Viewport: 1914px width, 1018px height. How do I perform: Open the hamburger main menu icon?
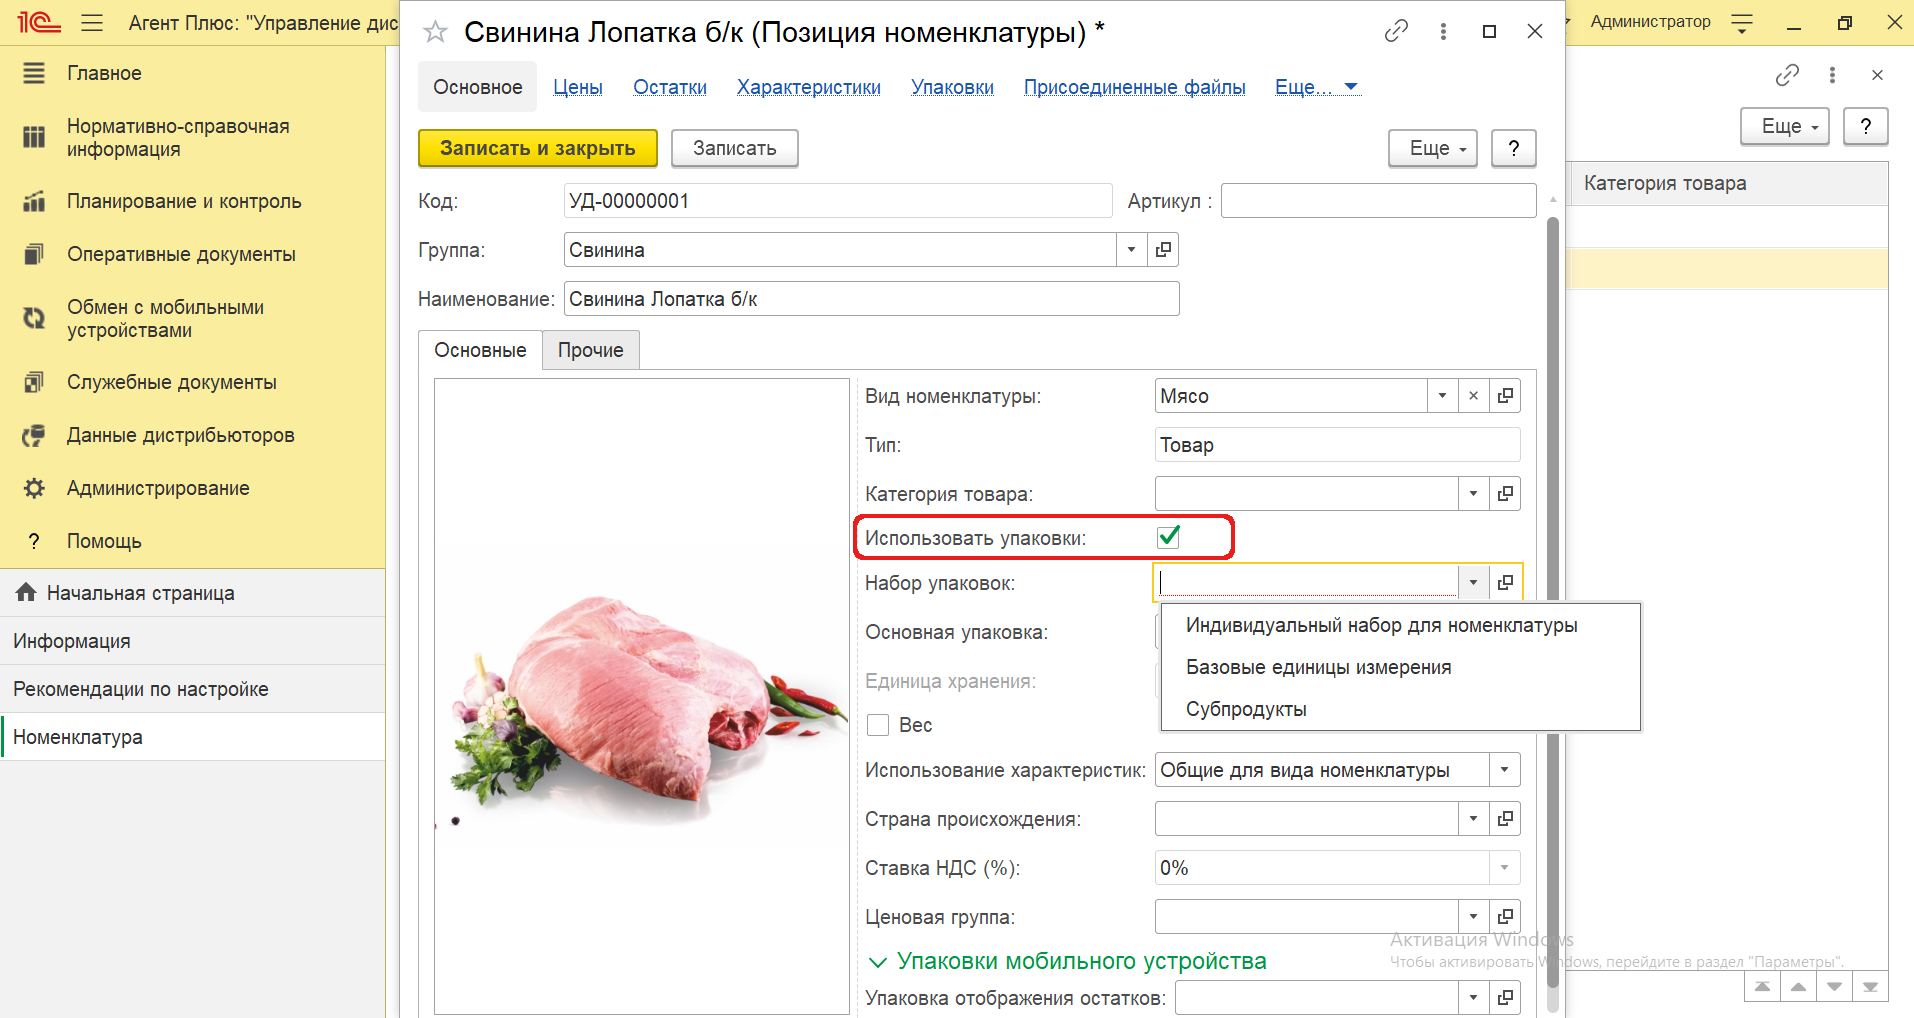point(92,22)
